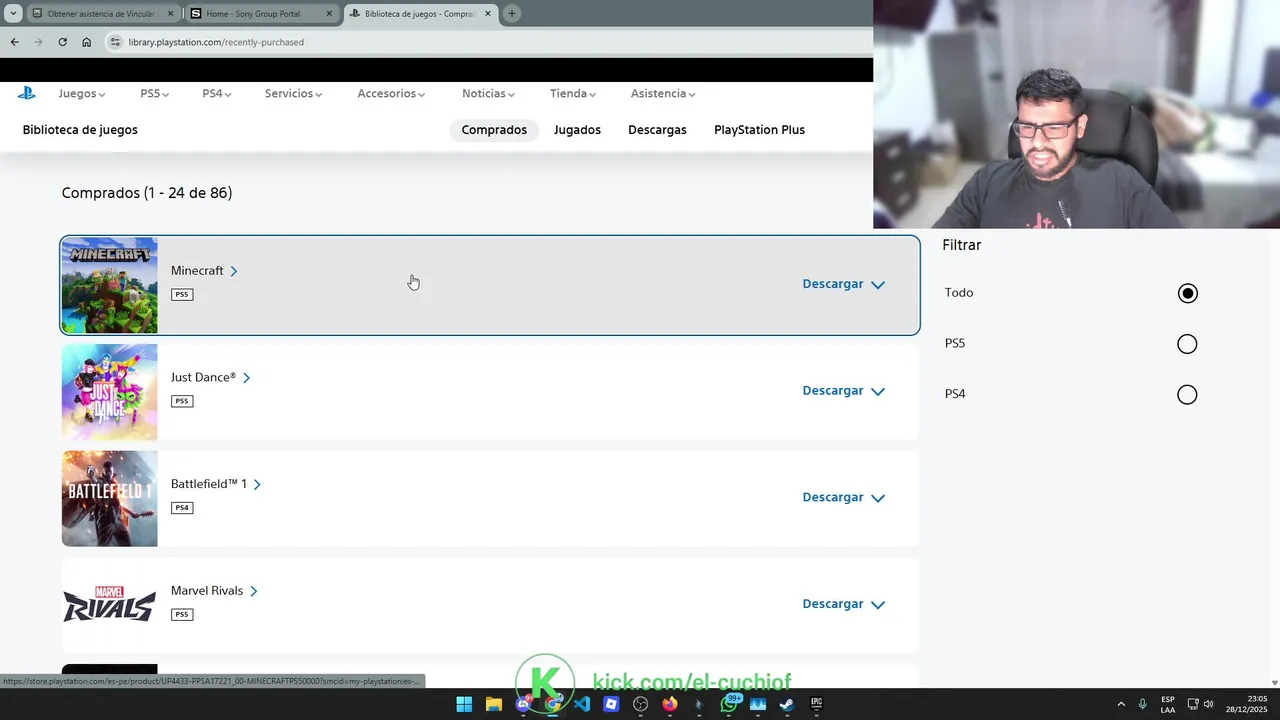The width and height of the screenshot is (1280, 720).
Task: Switch to the Descargas tab
Action: 657,130
